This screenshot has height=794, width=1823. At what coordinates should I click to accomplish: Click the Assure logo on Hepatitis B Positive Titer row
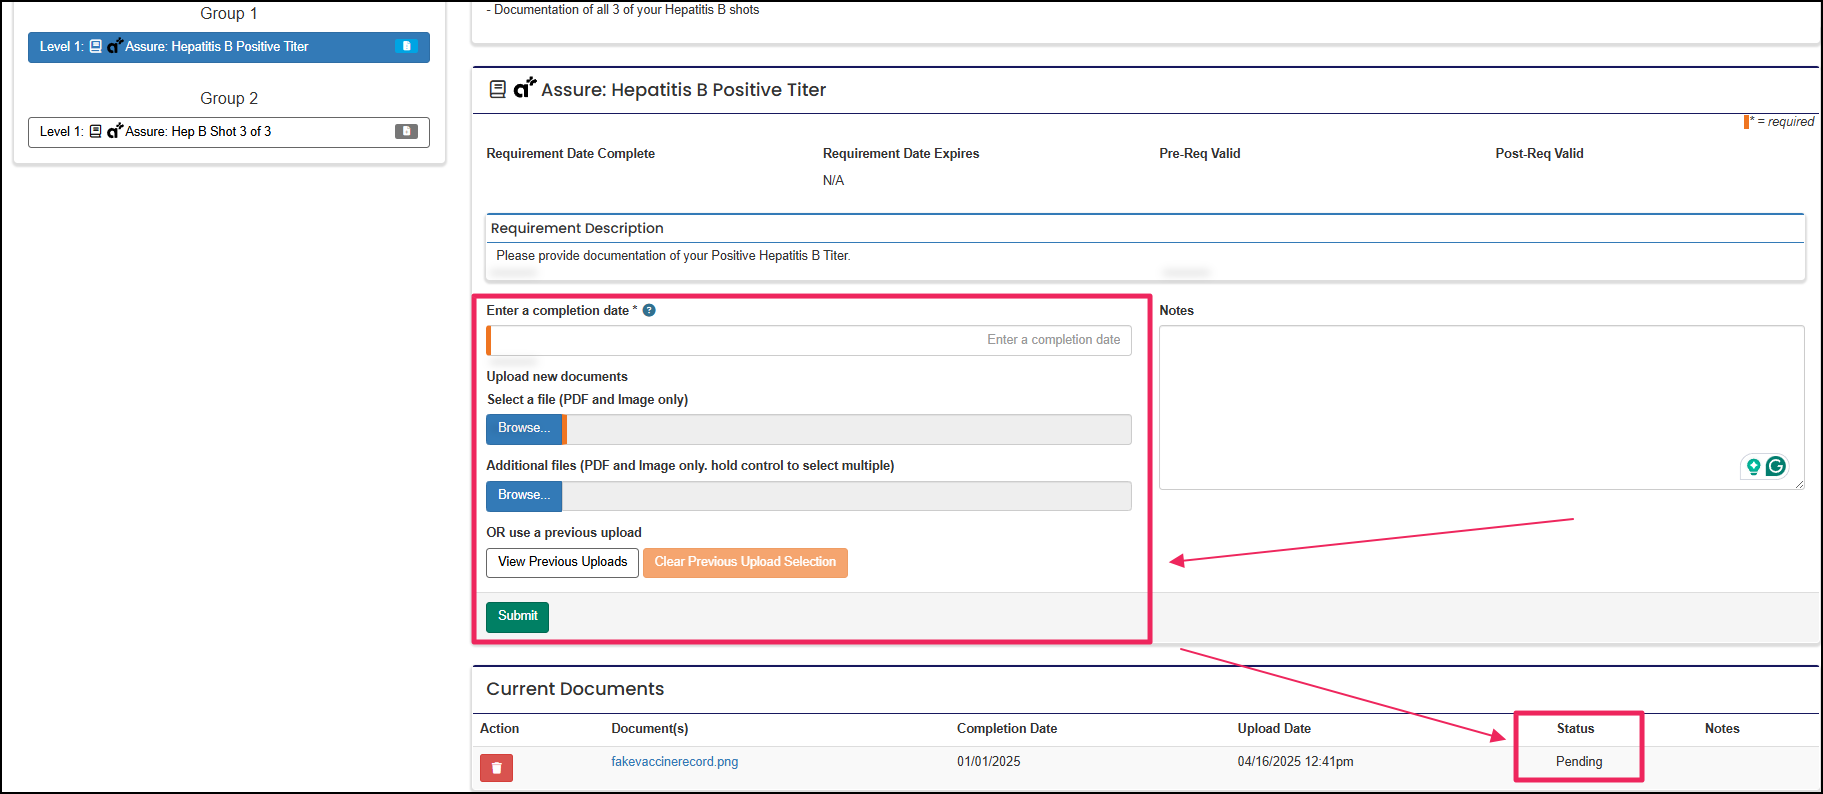115,46
